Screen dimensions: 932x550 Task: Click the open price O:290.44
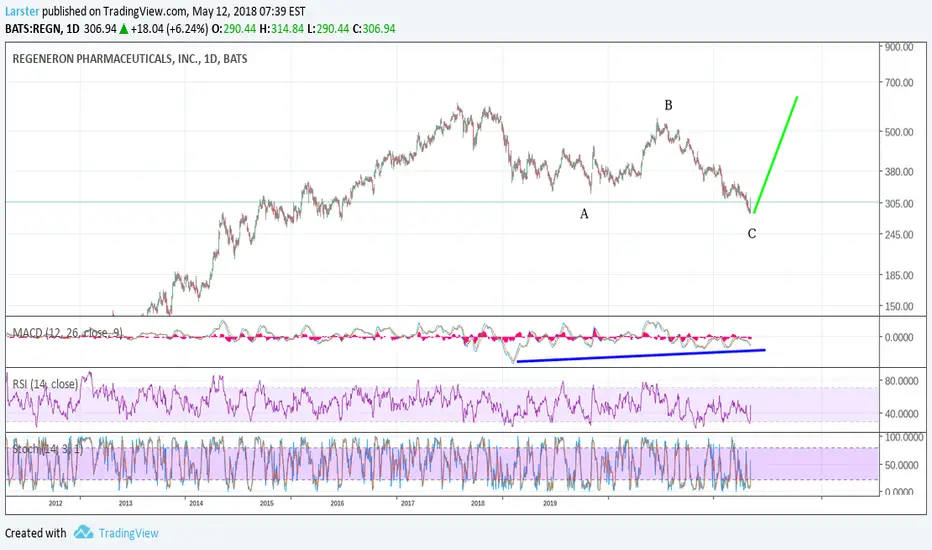click(234, 29)
